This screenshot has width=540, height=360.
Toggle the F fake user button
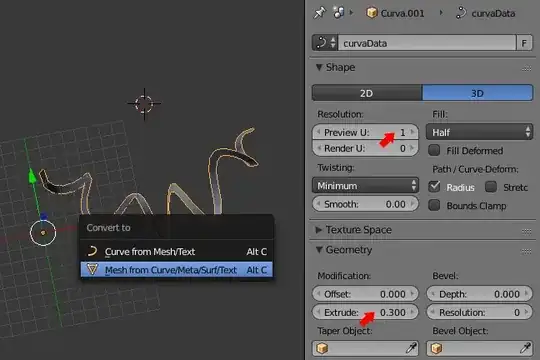(524, 43)
